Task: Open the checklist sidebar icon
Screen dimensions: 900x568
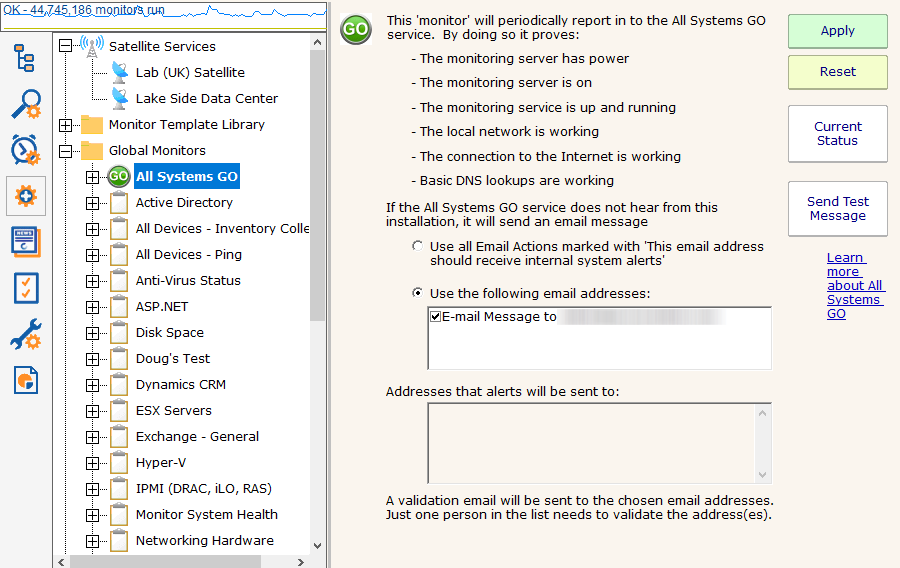Action: [25, 288]
